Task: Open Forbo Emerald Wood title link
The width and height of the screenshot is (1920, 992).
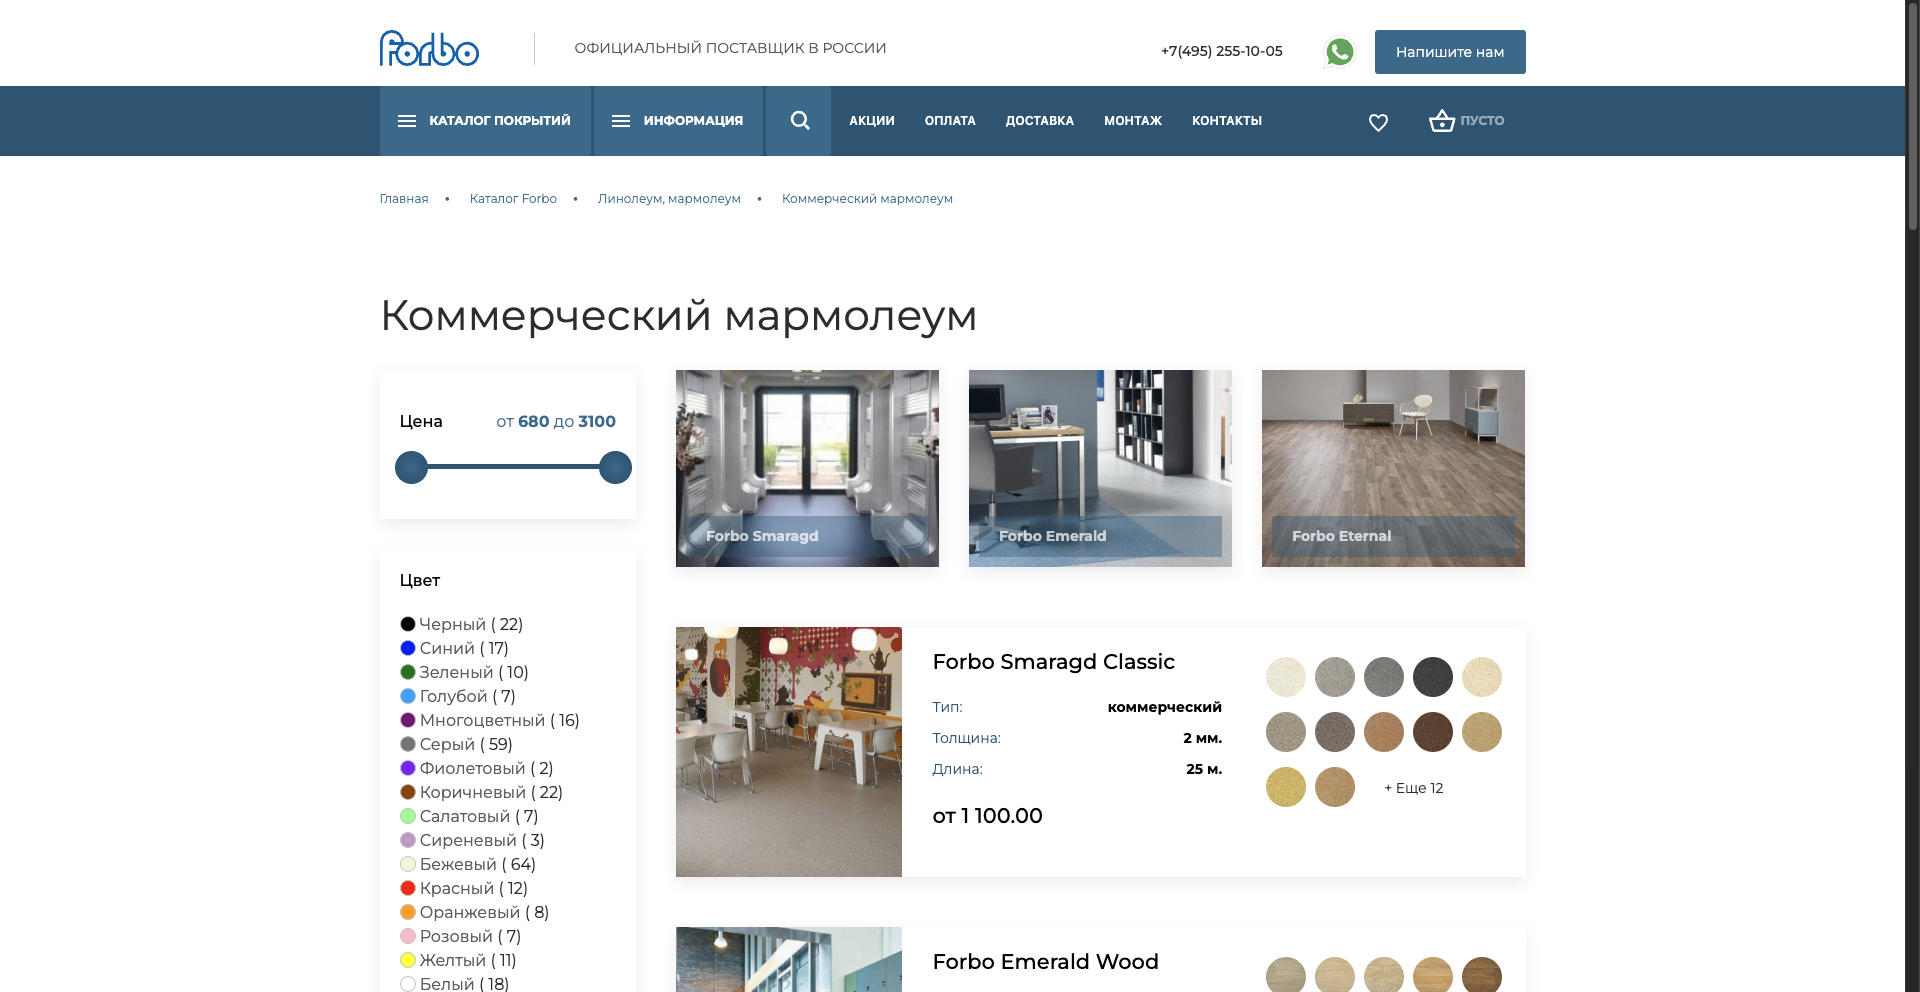Action: coord(1045,962)
